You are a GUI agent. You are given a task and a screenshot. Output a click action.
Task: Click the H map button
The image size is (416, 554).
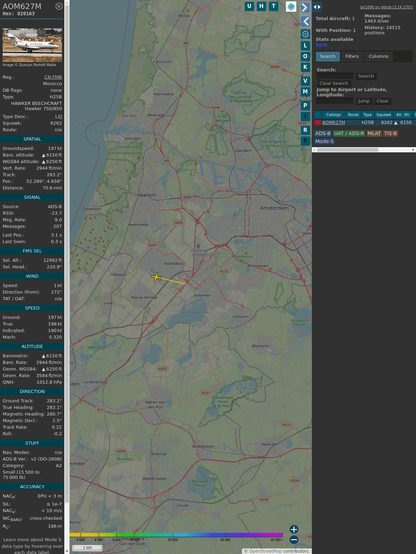pyautogui.click(x=261, y=6)
